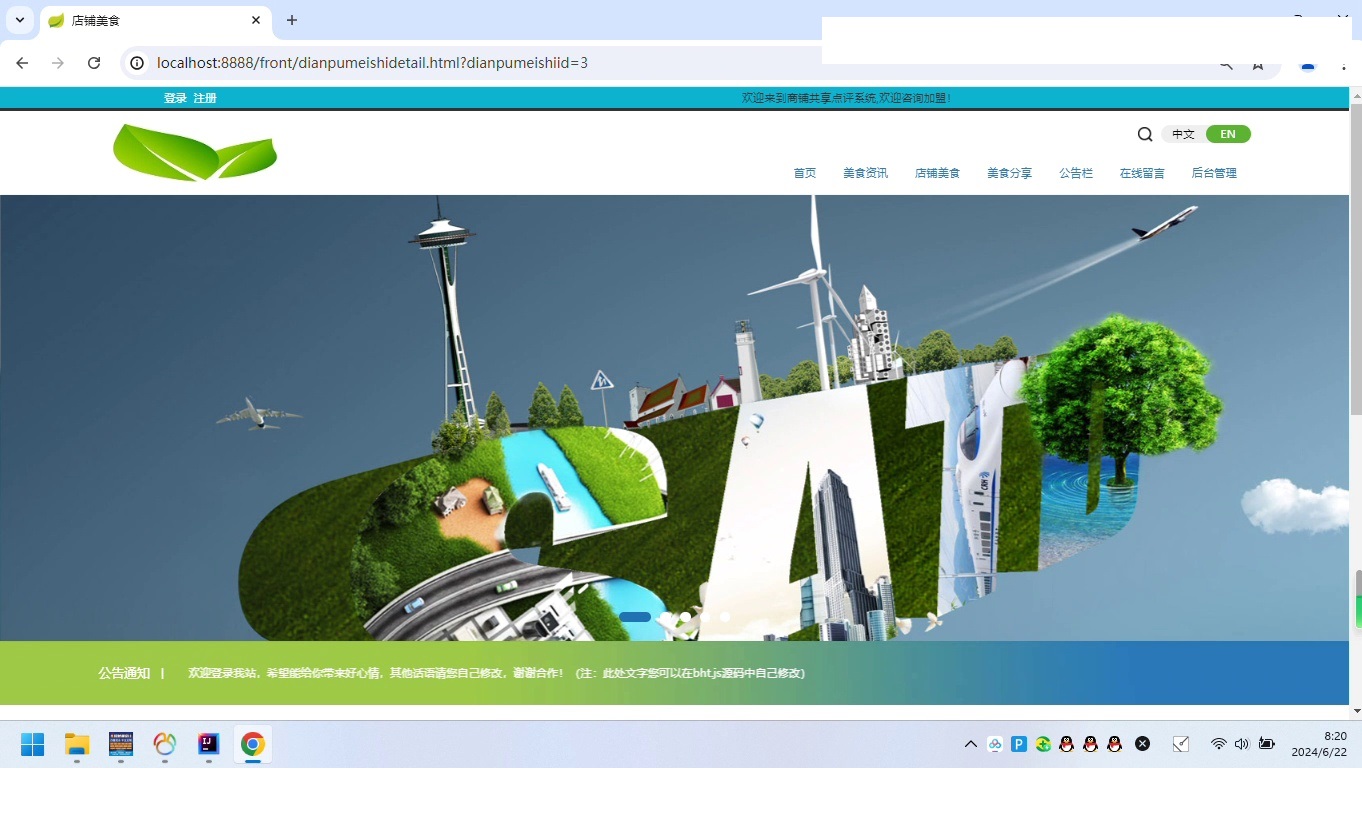This screenshot has height=818, width=1362.
Task: Switch language to 中文
Action: point(1183,134)
